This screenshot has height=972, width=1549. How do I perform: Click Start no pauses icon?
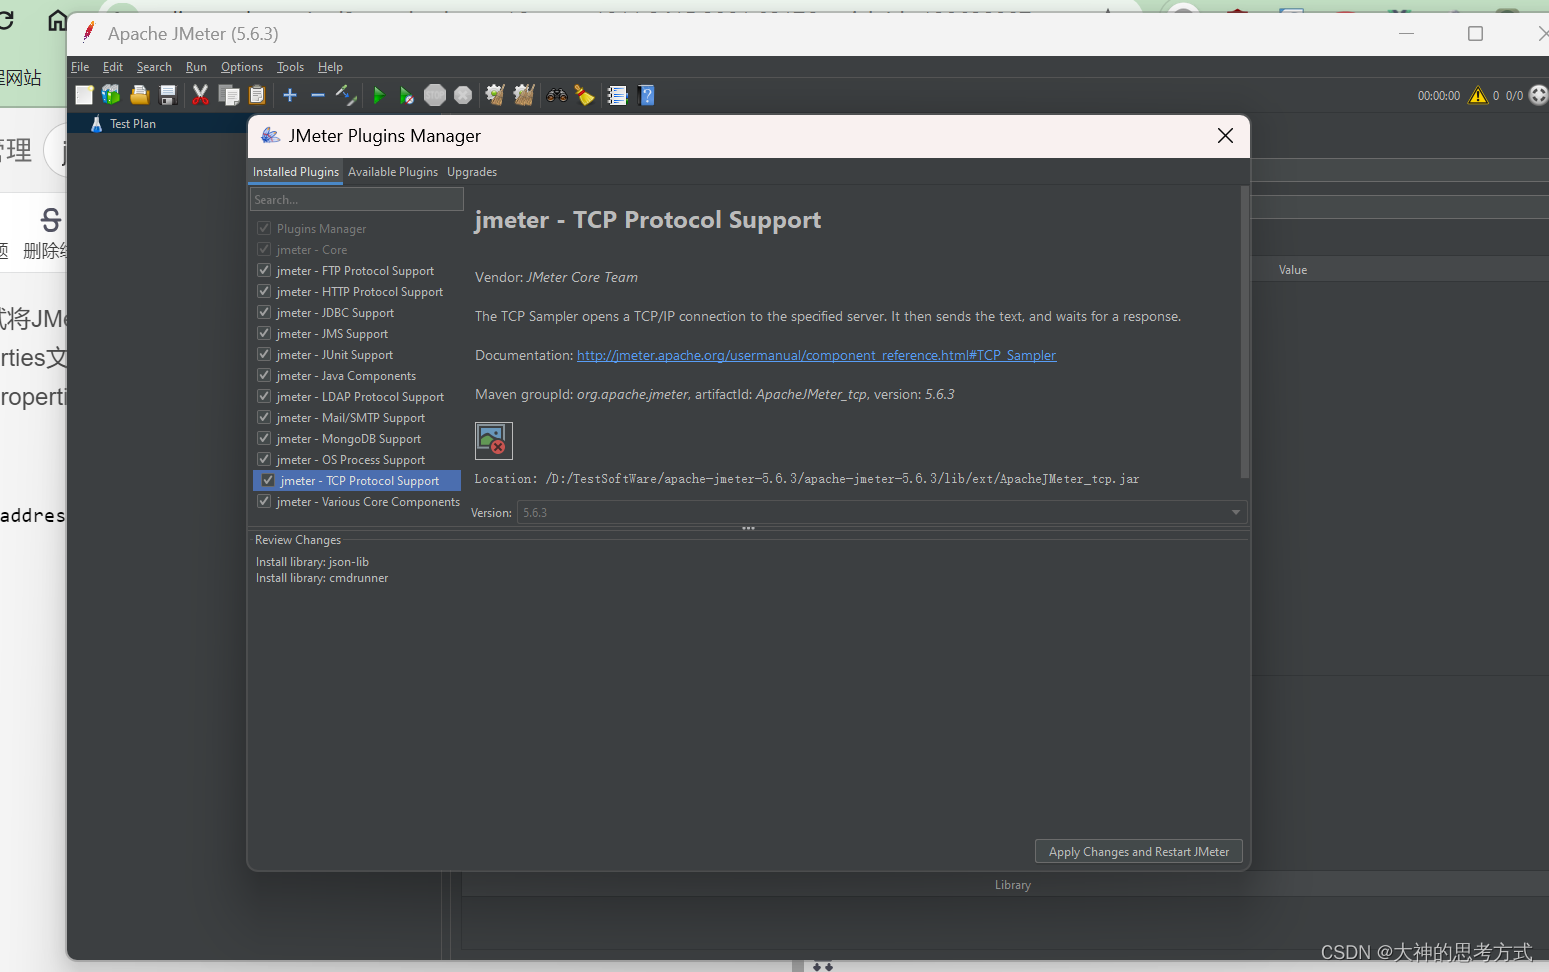click(406, 95)
